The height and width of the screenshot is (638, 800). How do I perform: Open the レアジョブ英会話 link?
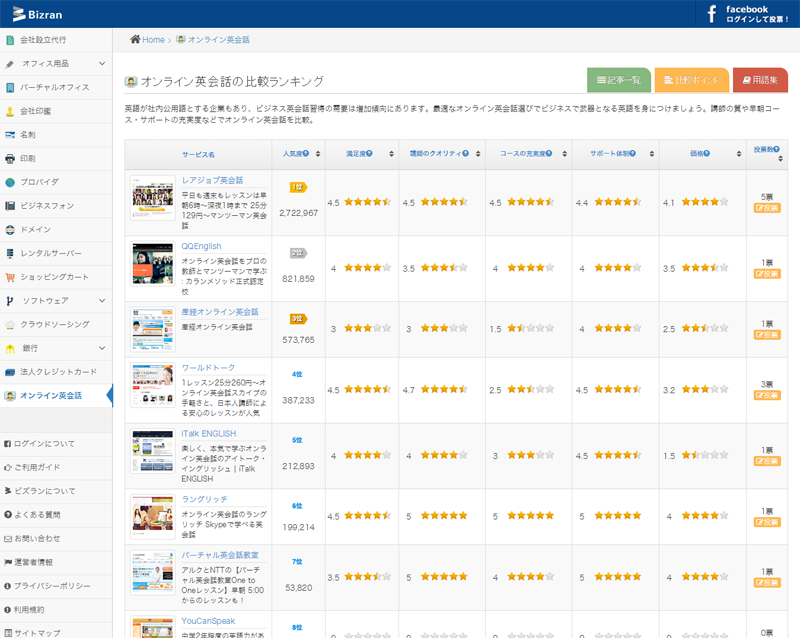(212, 180)
